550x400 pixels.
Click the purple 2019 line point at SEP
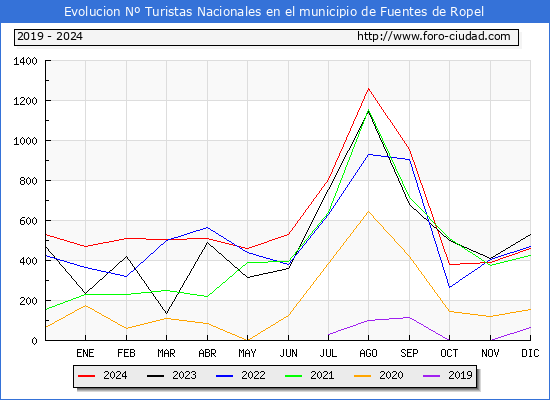pos(409,317)
